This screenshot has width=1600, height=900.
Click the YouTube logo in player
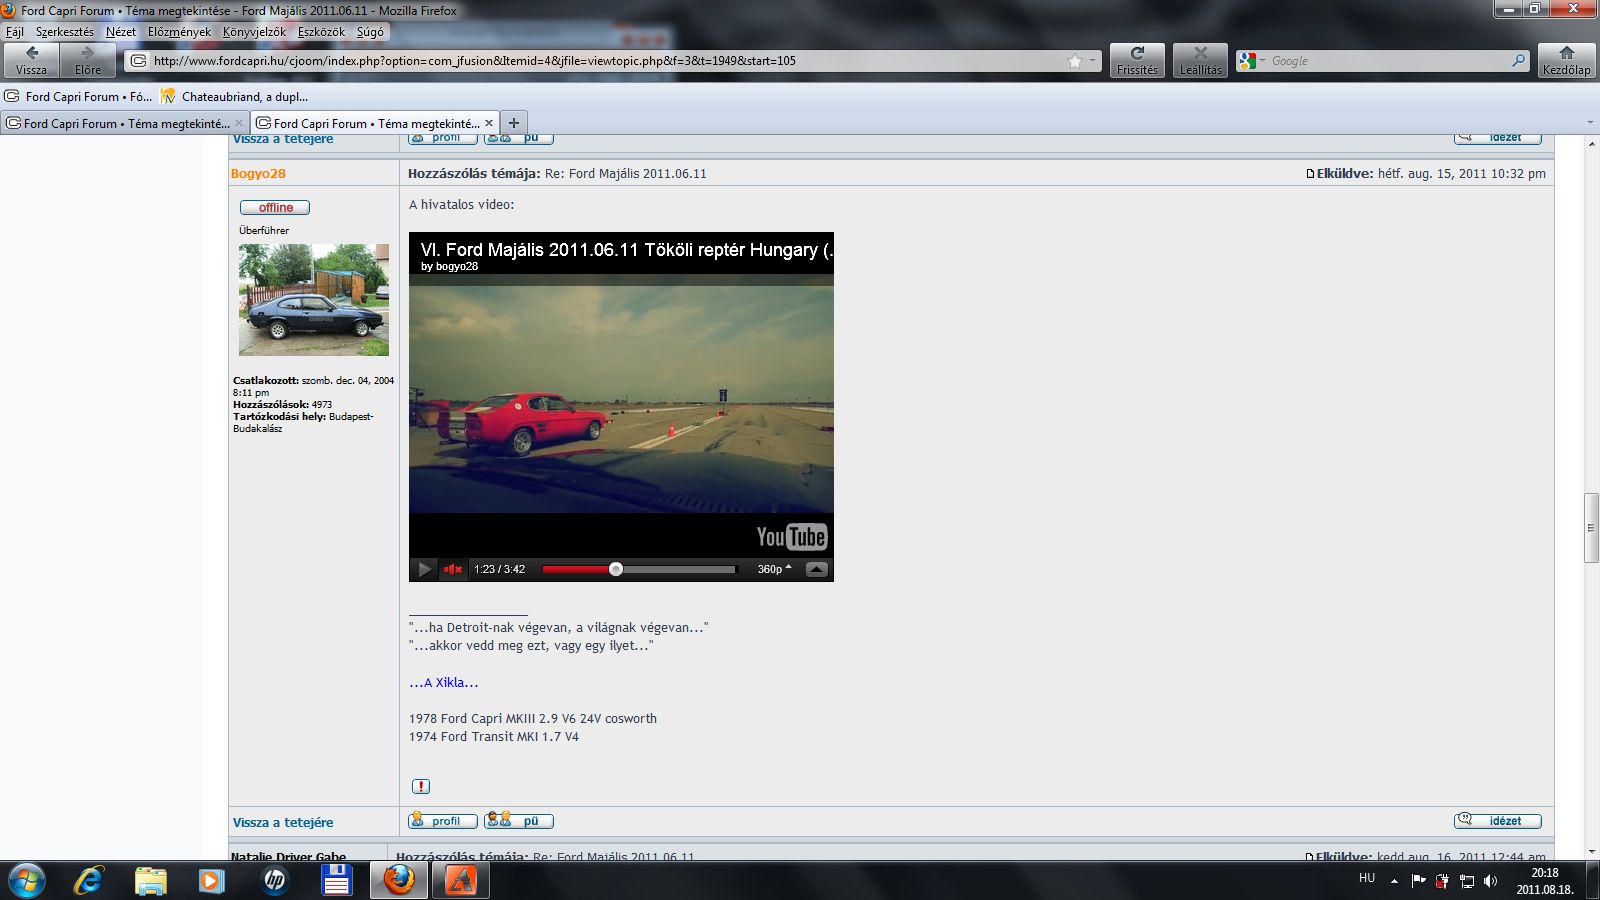pos(791,537)
